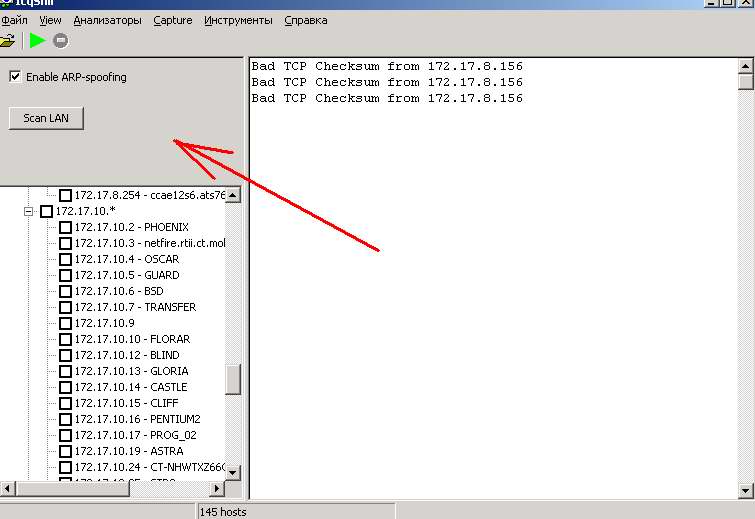
Task: Click the host tree vertical scrollbar thumb
Action: tap(233, 379)
